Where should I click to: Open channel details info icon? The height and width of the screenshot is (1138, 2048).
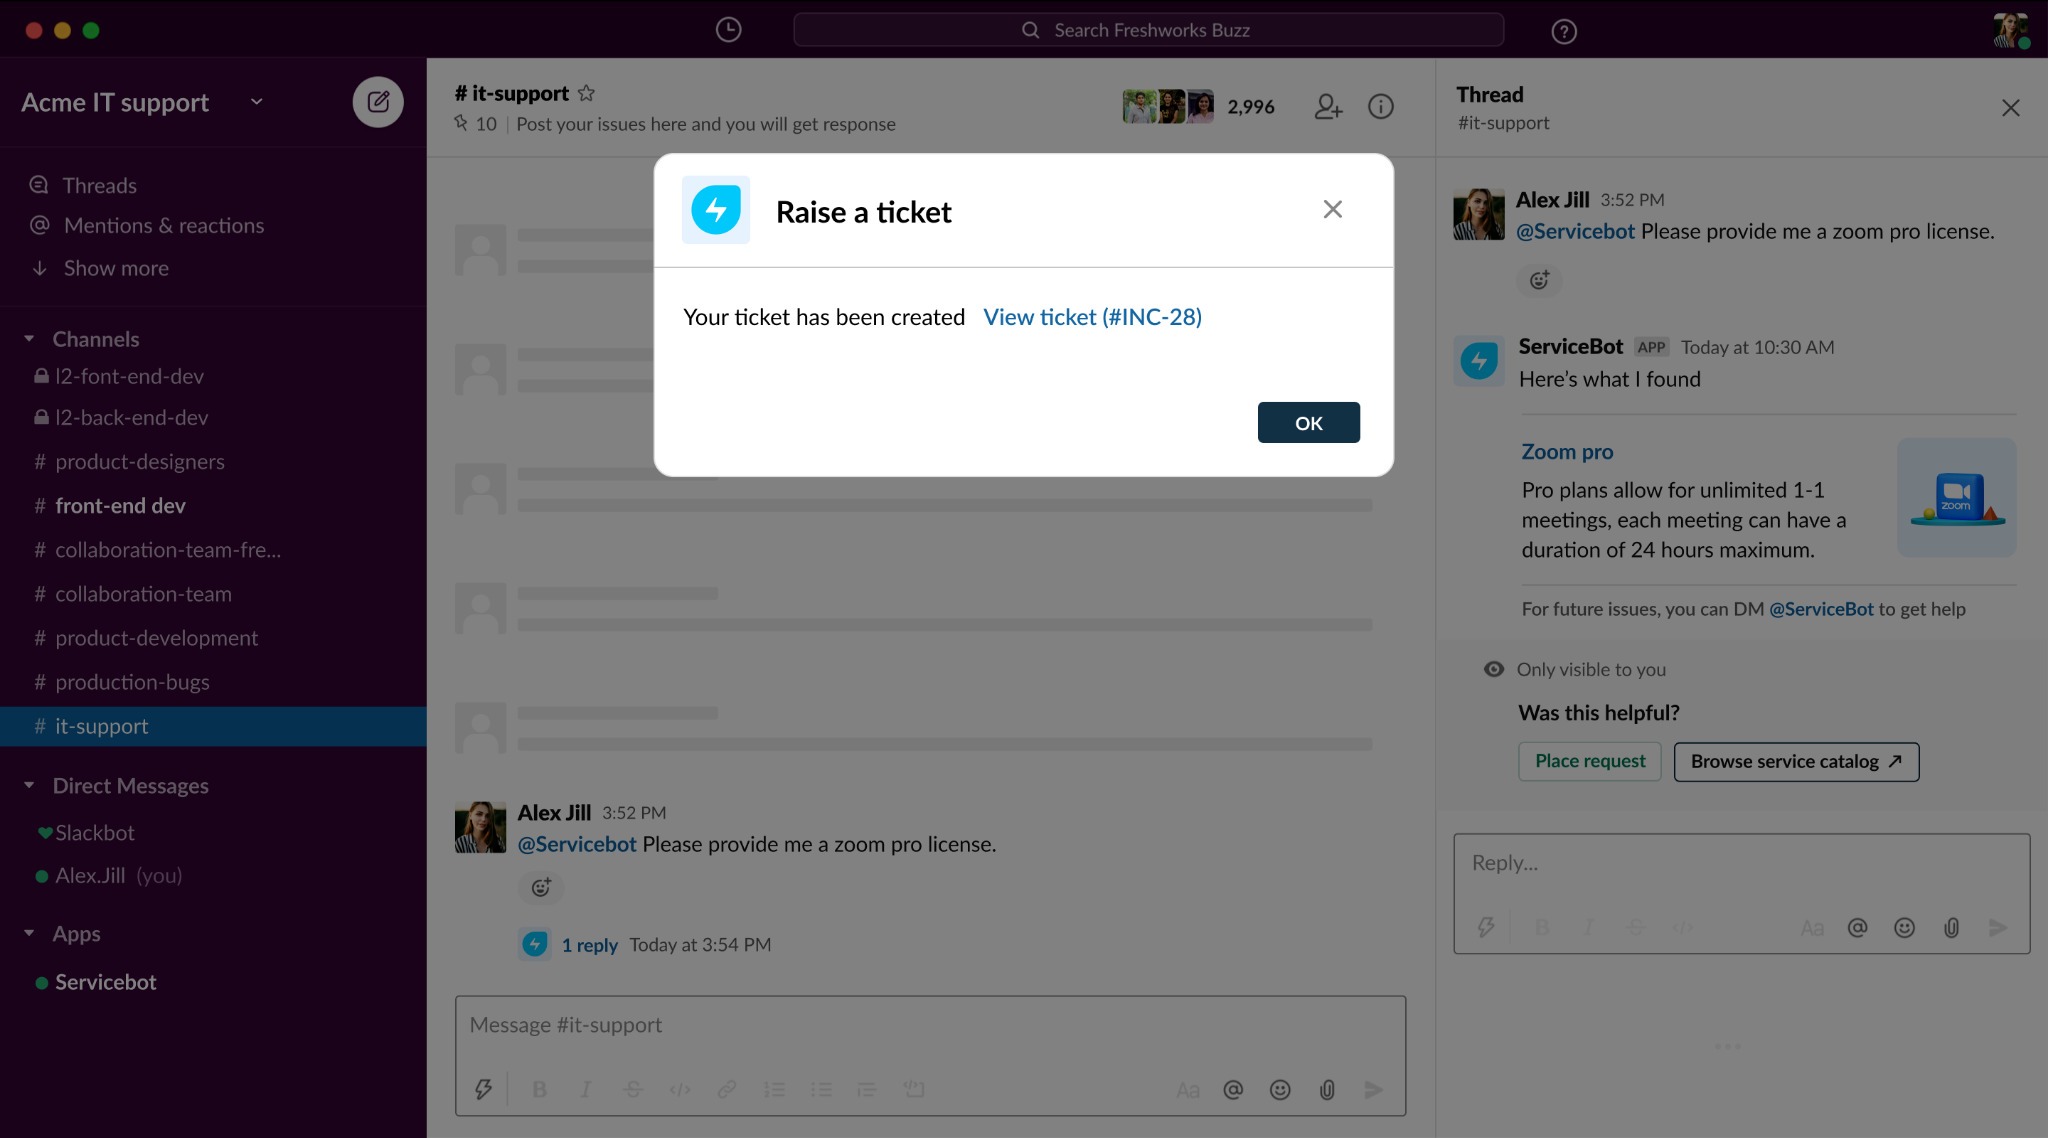point(1381,106)
